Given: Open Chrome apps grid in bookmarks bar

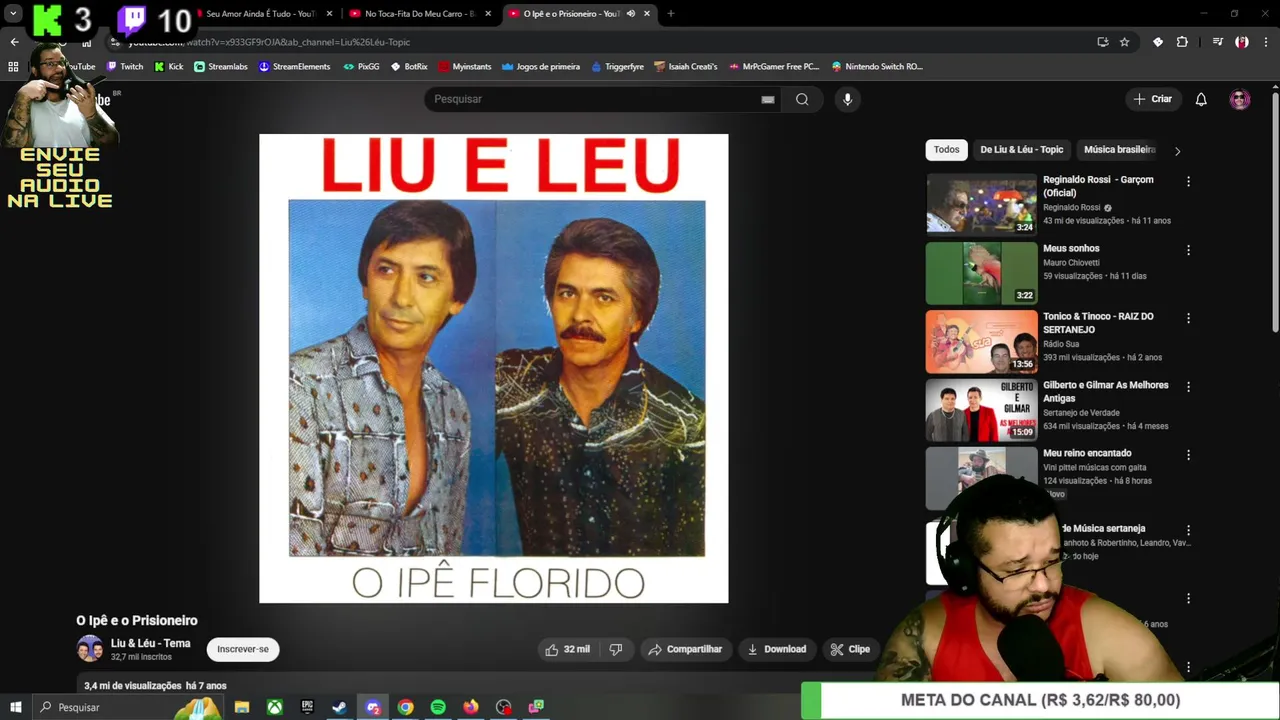Looking at the screenshot, I should click(13, 67).
